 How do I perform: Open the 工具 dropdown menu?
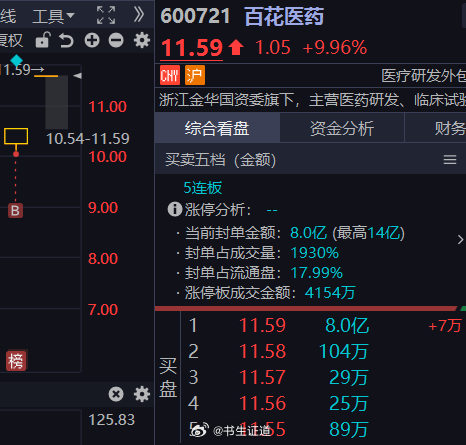[x=53, y=16]
